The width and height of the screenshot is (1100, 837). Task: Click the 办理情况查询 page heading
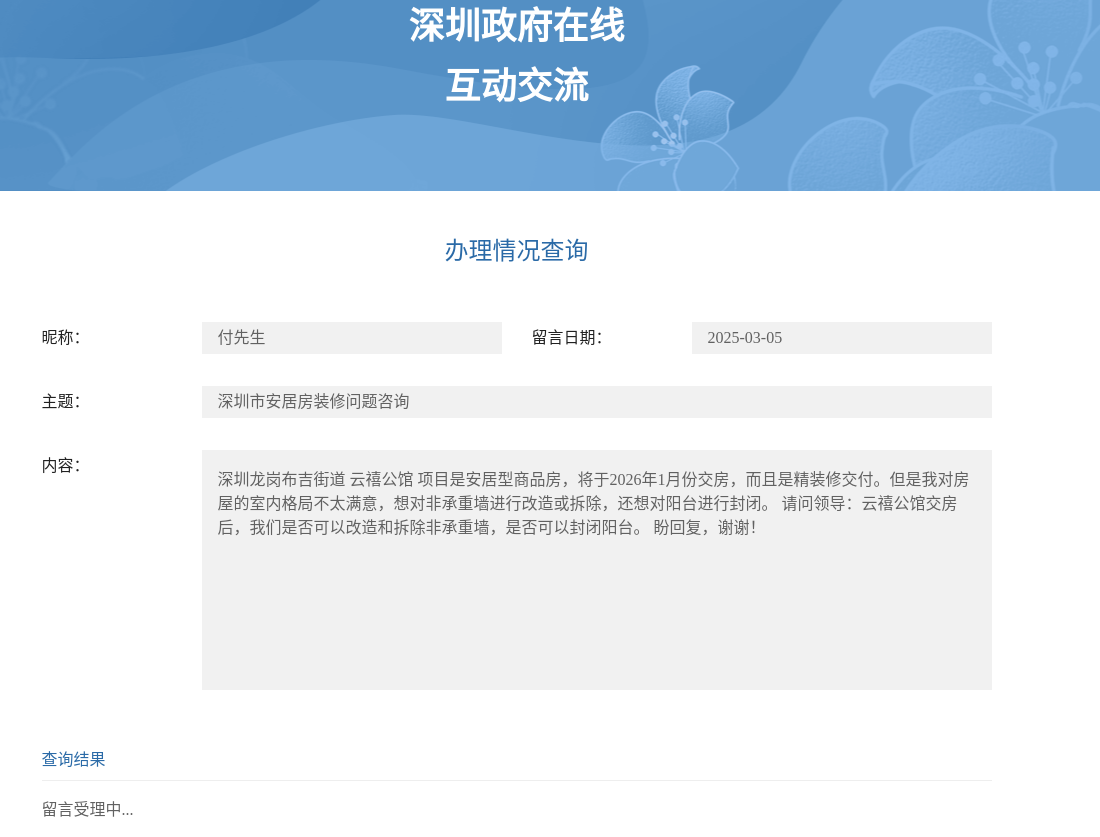(516, 250)
